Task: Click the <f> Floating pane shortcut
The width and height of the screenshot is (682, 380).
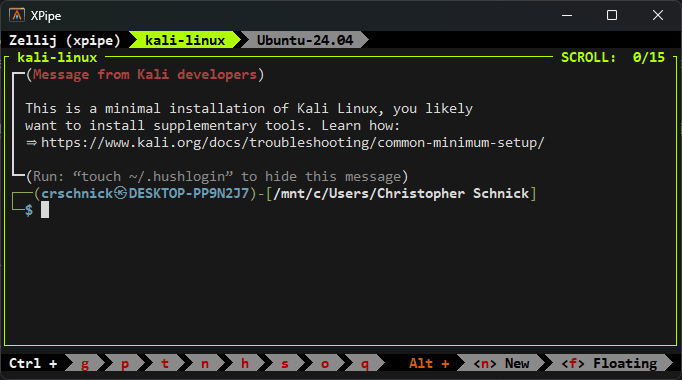Action: [609, 363]
